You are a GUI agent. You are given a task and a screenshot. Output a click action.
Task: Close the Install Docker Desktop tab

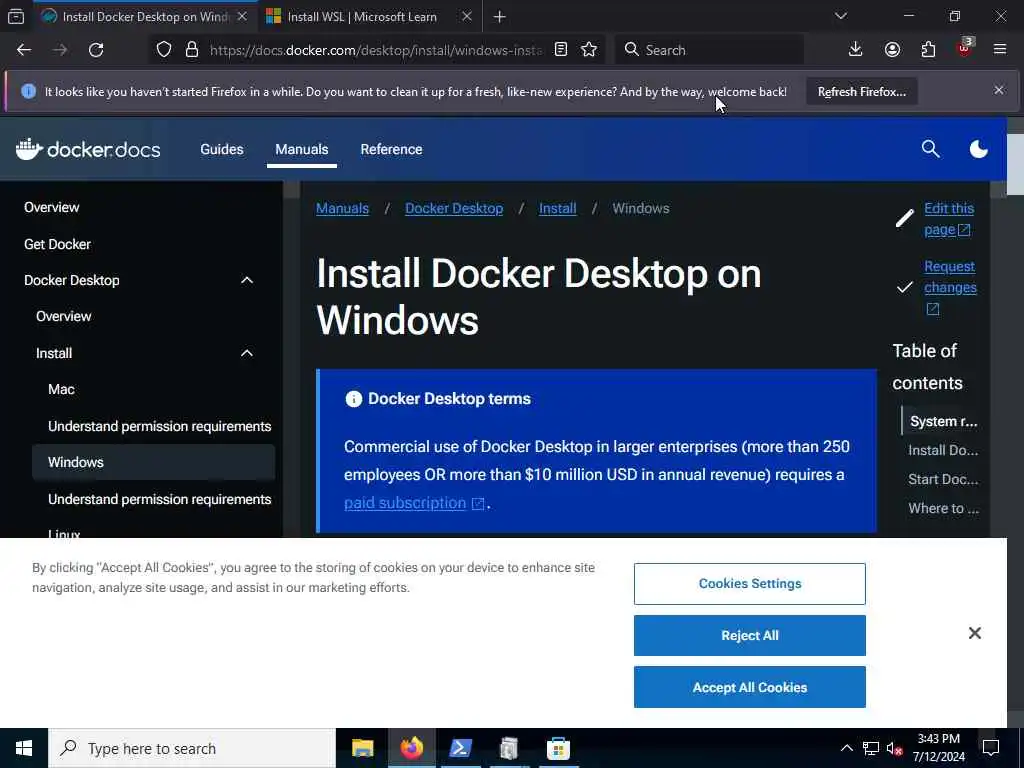[242, 16]
